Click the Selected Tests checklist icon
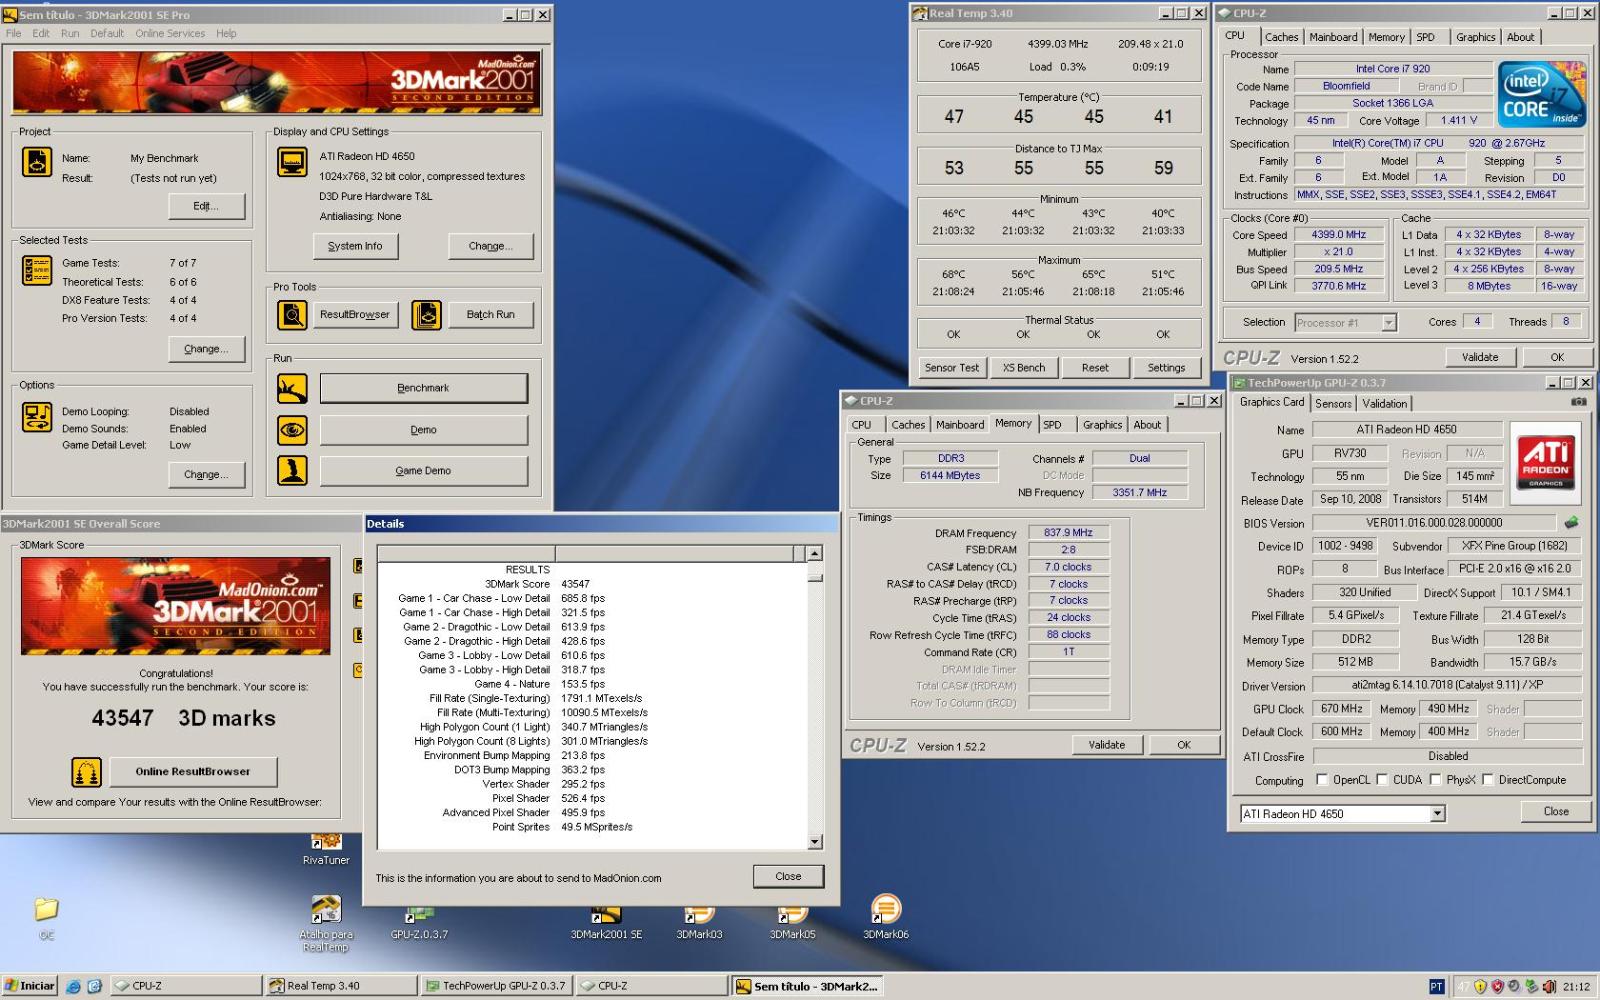The width and height of the screenshot is (1600, 1000). 37,270
